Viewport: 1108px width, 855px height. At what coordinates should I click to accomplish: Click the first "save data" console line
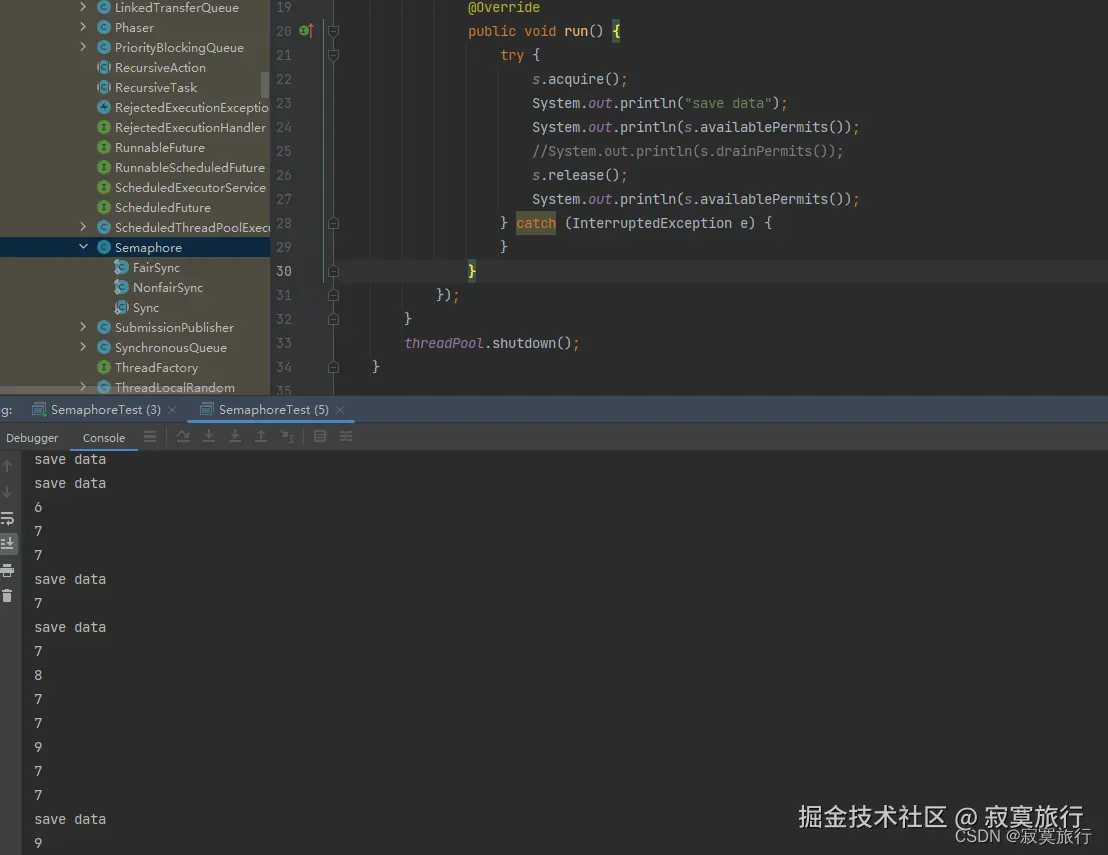pos(70,459)
